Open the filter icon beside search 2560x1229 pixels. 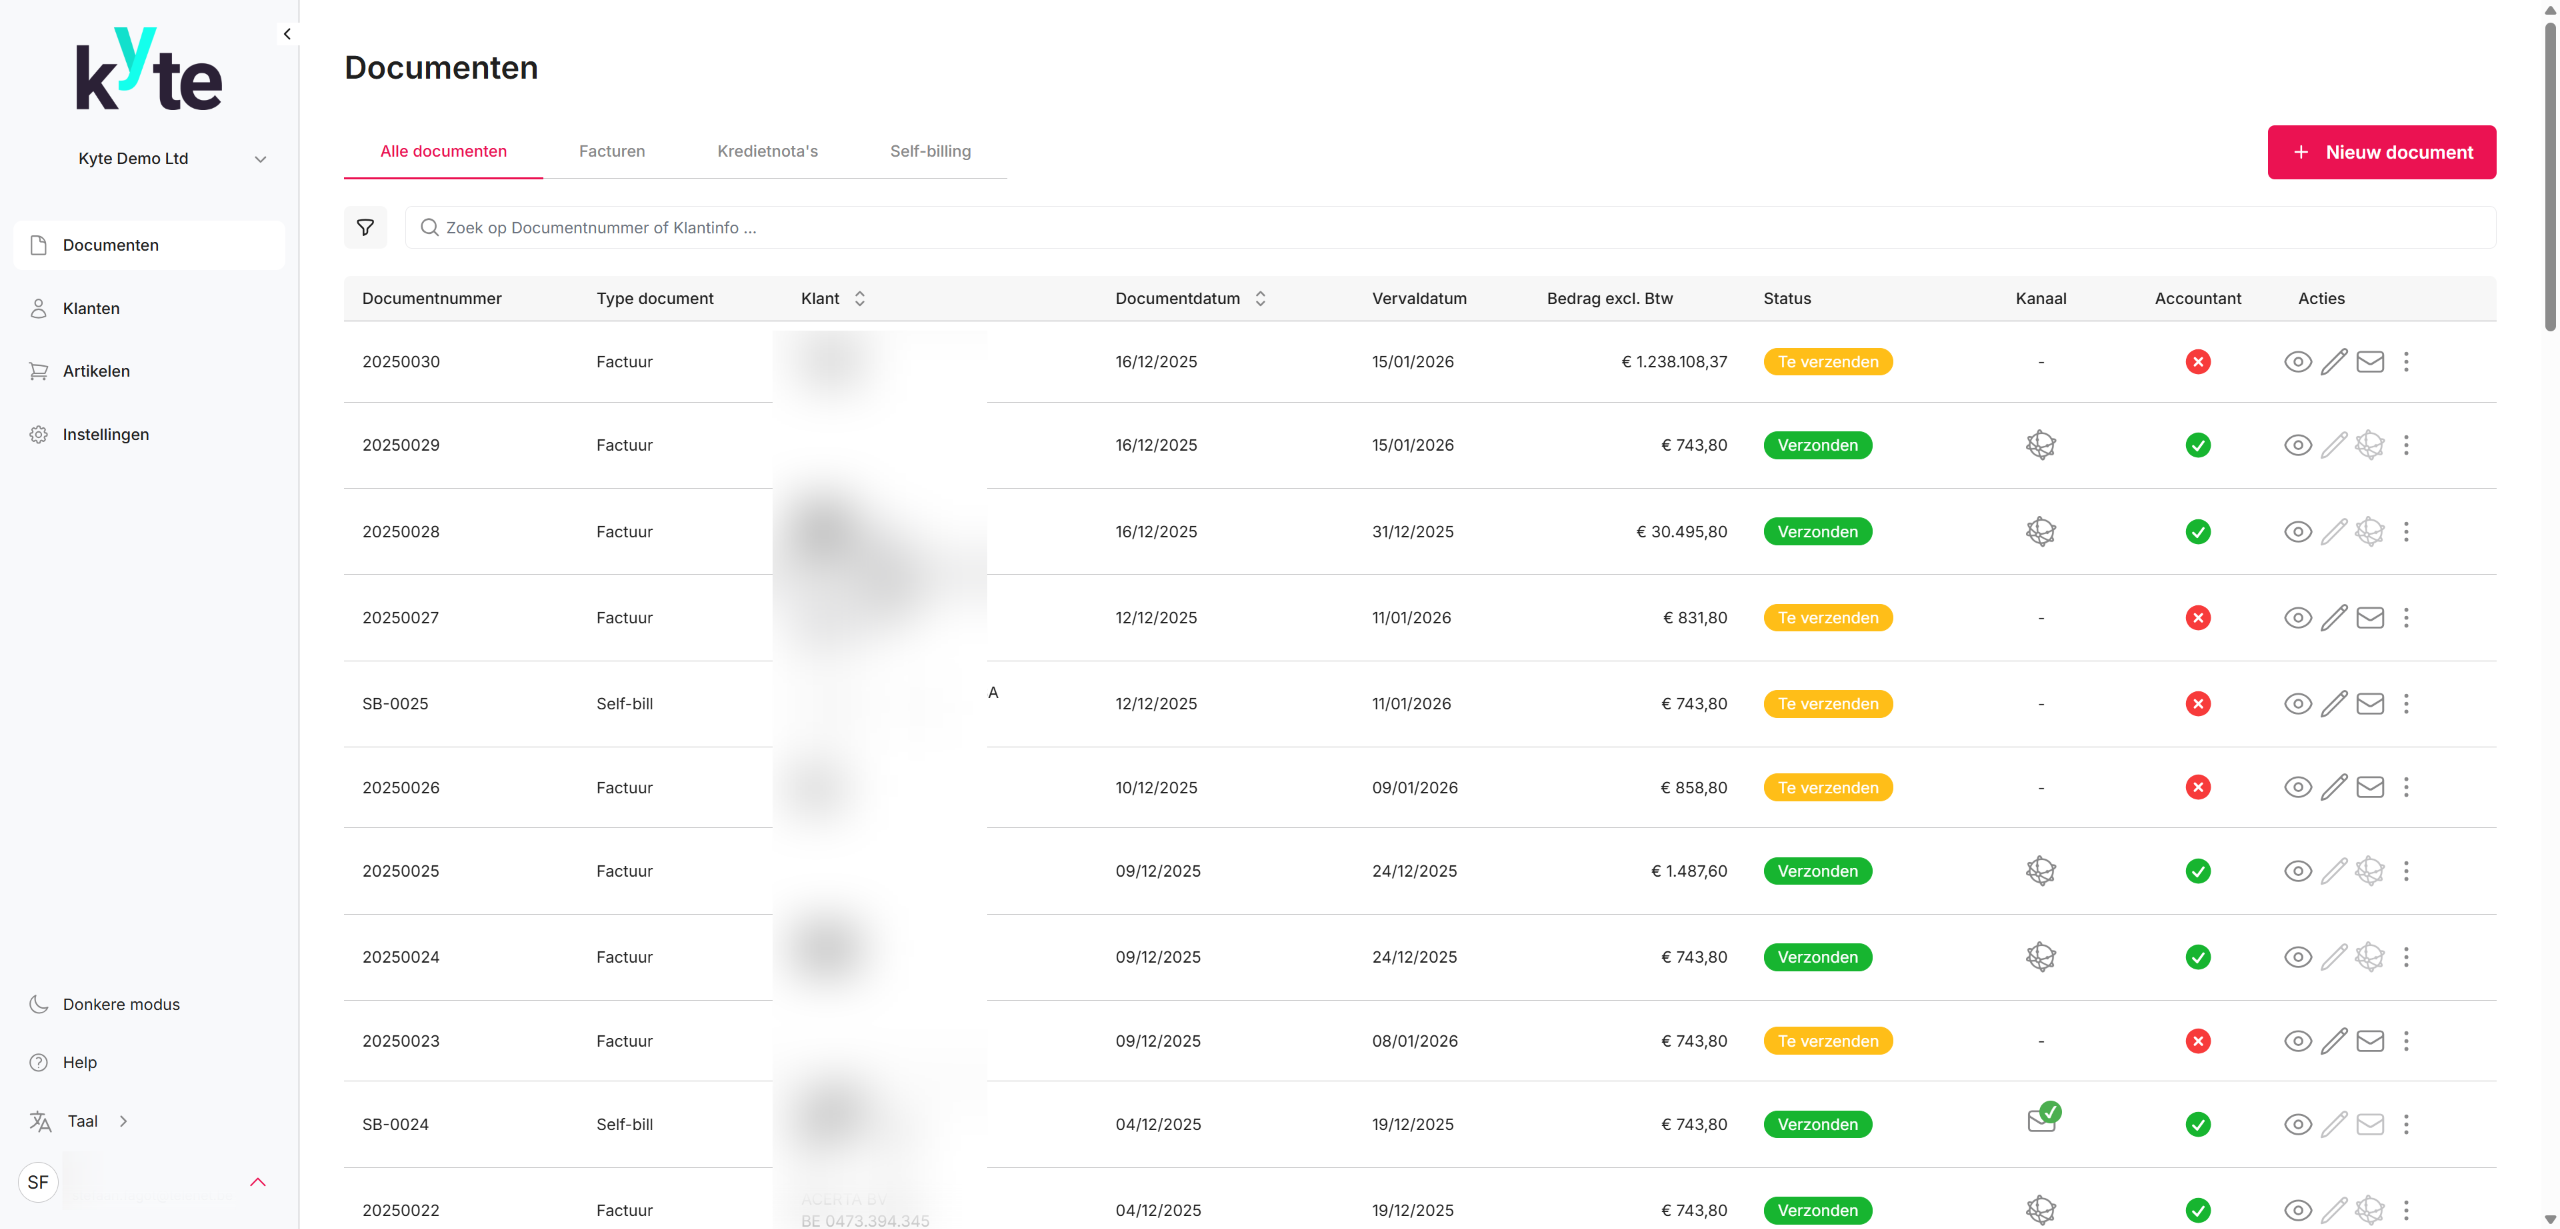[365, 228]
